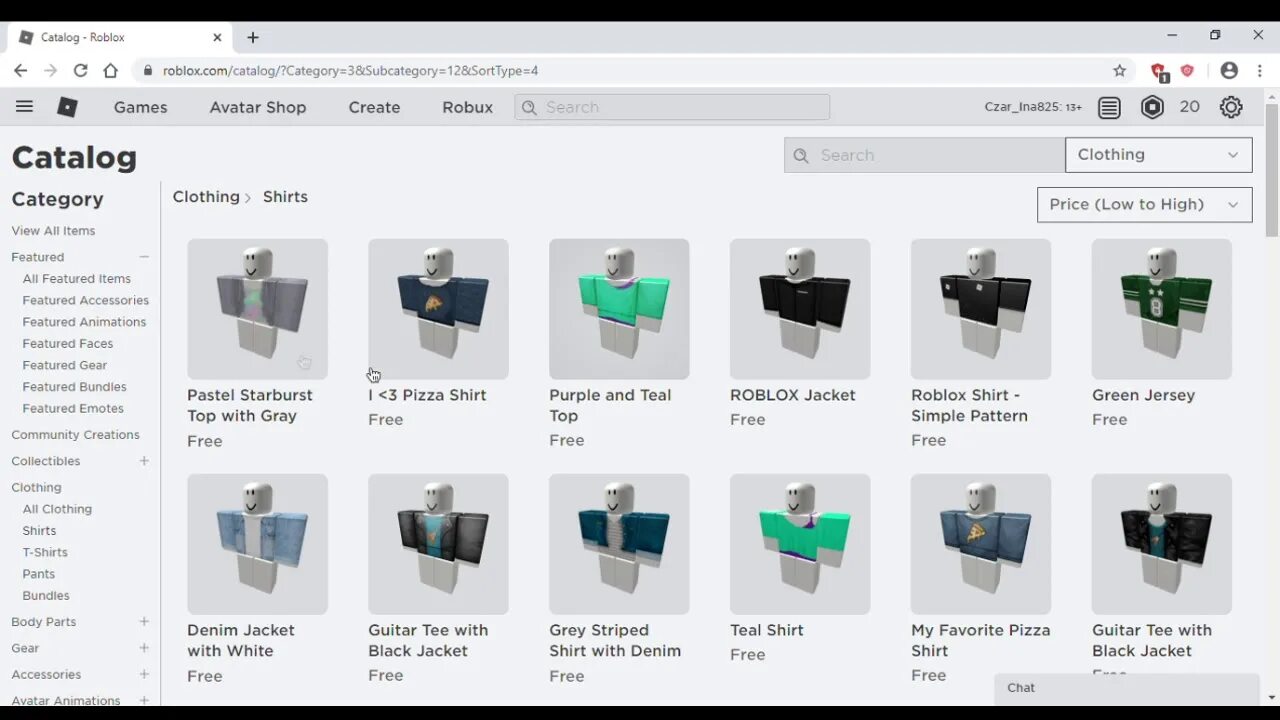
Task: Expand the Body Parts category
Action: pos(144,622)
